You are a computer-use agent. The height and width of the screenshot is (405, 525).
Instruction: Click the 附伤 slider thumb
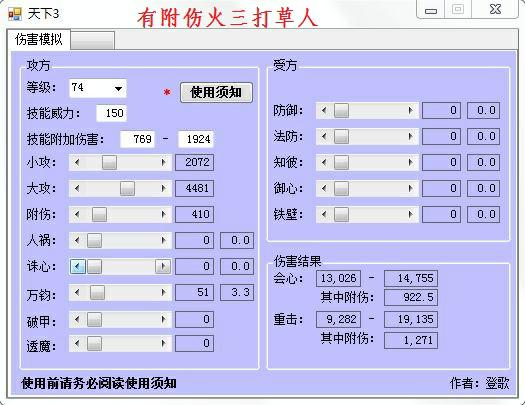(x=99, y=215)
